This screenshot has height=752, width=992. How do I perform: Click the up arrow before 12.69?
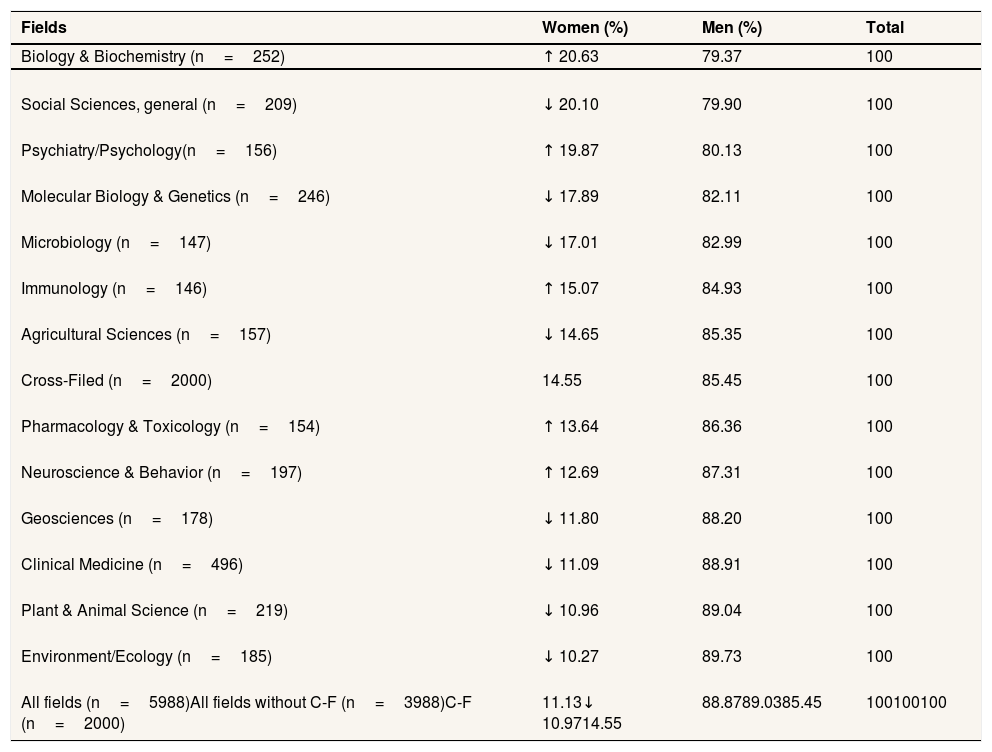point(548,473)
